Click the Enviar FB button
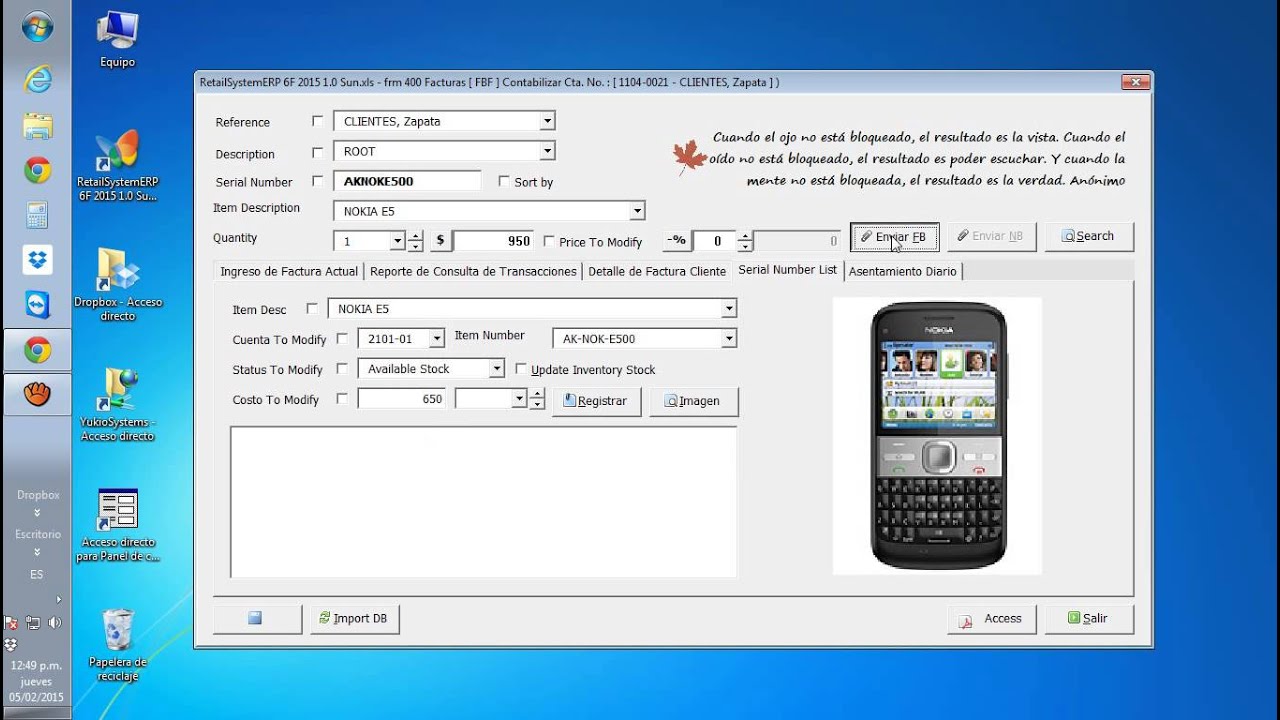The height and width of the screenshot is (720, 1280). pos(895,237)
